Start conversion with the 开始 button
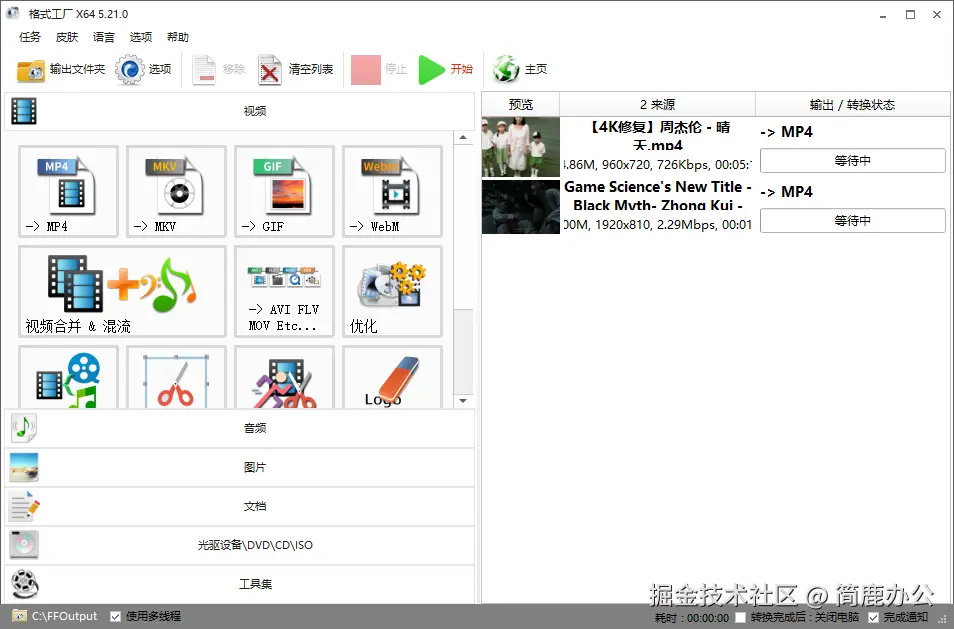The height and width of the screenshot is (629, 954). pos(446,69)
